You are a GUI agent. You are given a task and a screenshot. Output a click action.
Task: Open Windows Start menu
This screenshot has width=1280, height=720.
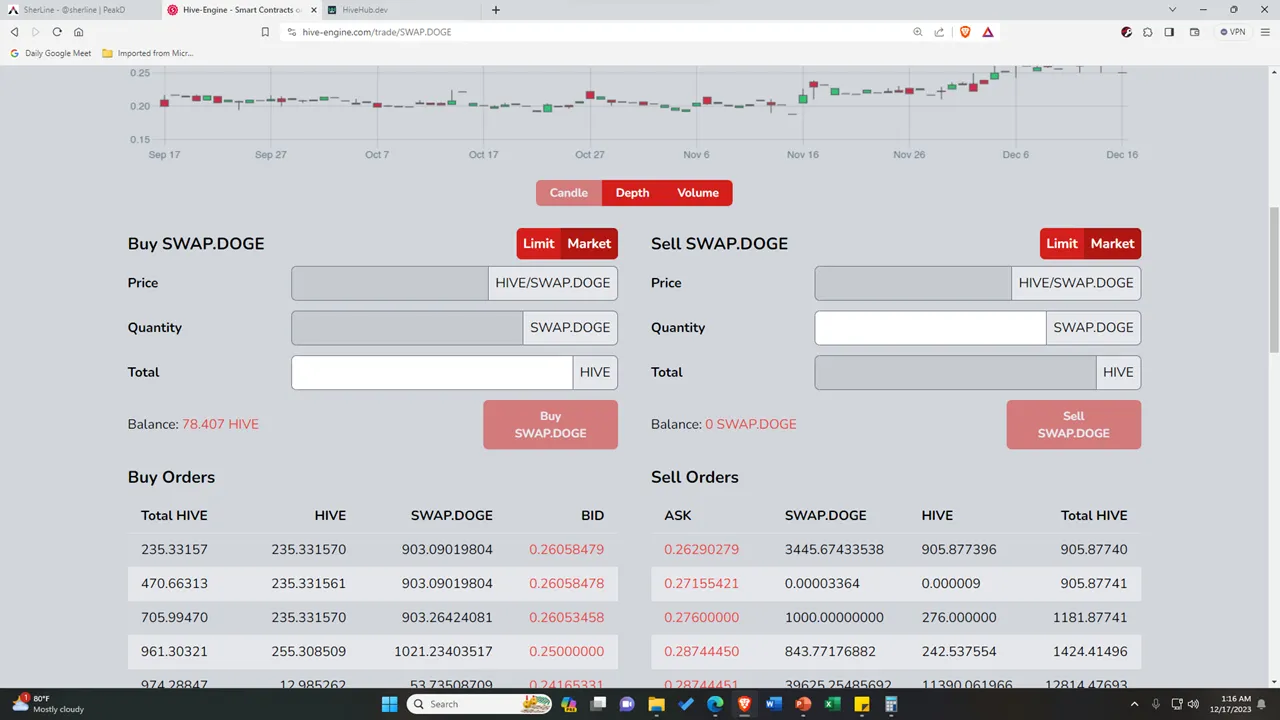pyautogui.click(x=389, y=704)
